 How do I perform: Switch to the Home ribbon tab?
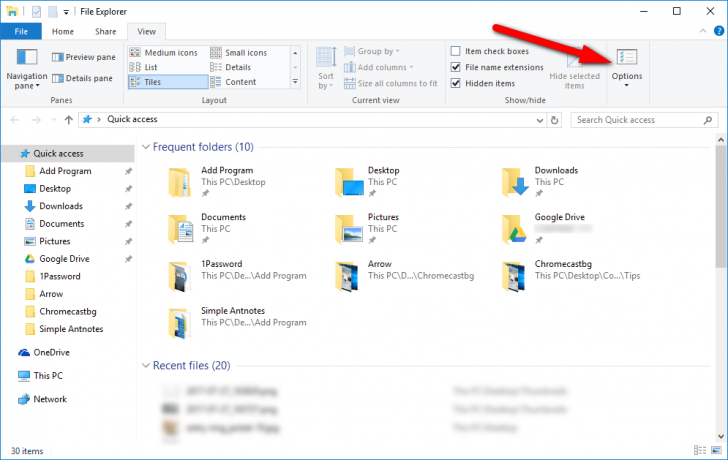63,31
